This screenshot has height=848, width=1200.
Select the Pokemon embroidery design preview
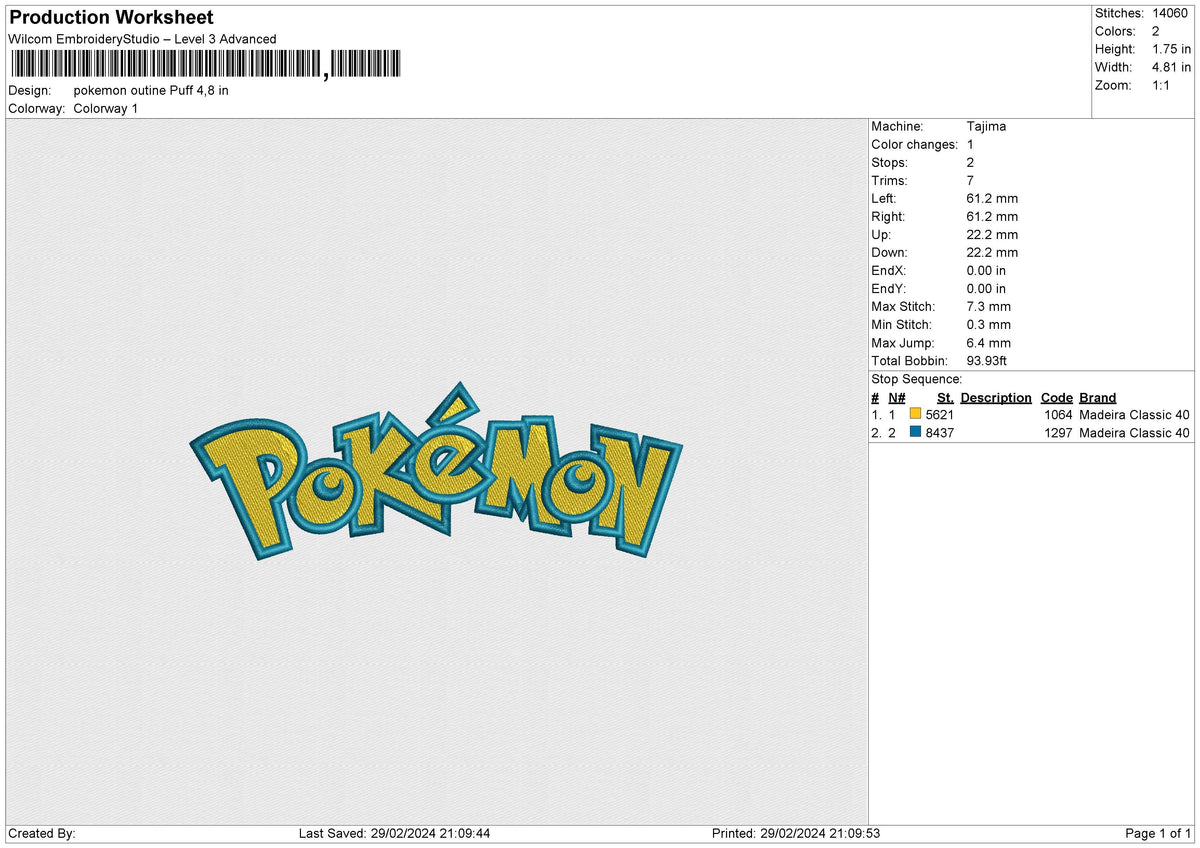[x=436, y=471]
